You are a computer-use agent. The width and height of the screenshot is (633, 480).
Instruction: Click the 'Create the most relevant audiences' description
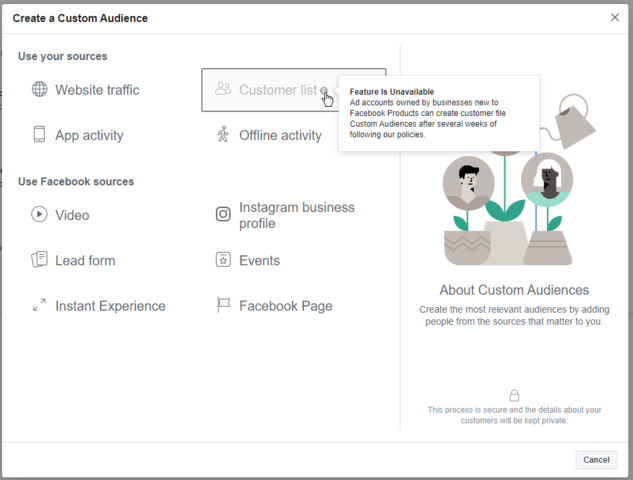click(514, 315)
